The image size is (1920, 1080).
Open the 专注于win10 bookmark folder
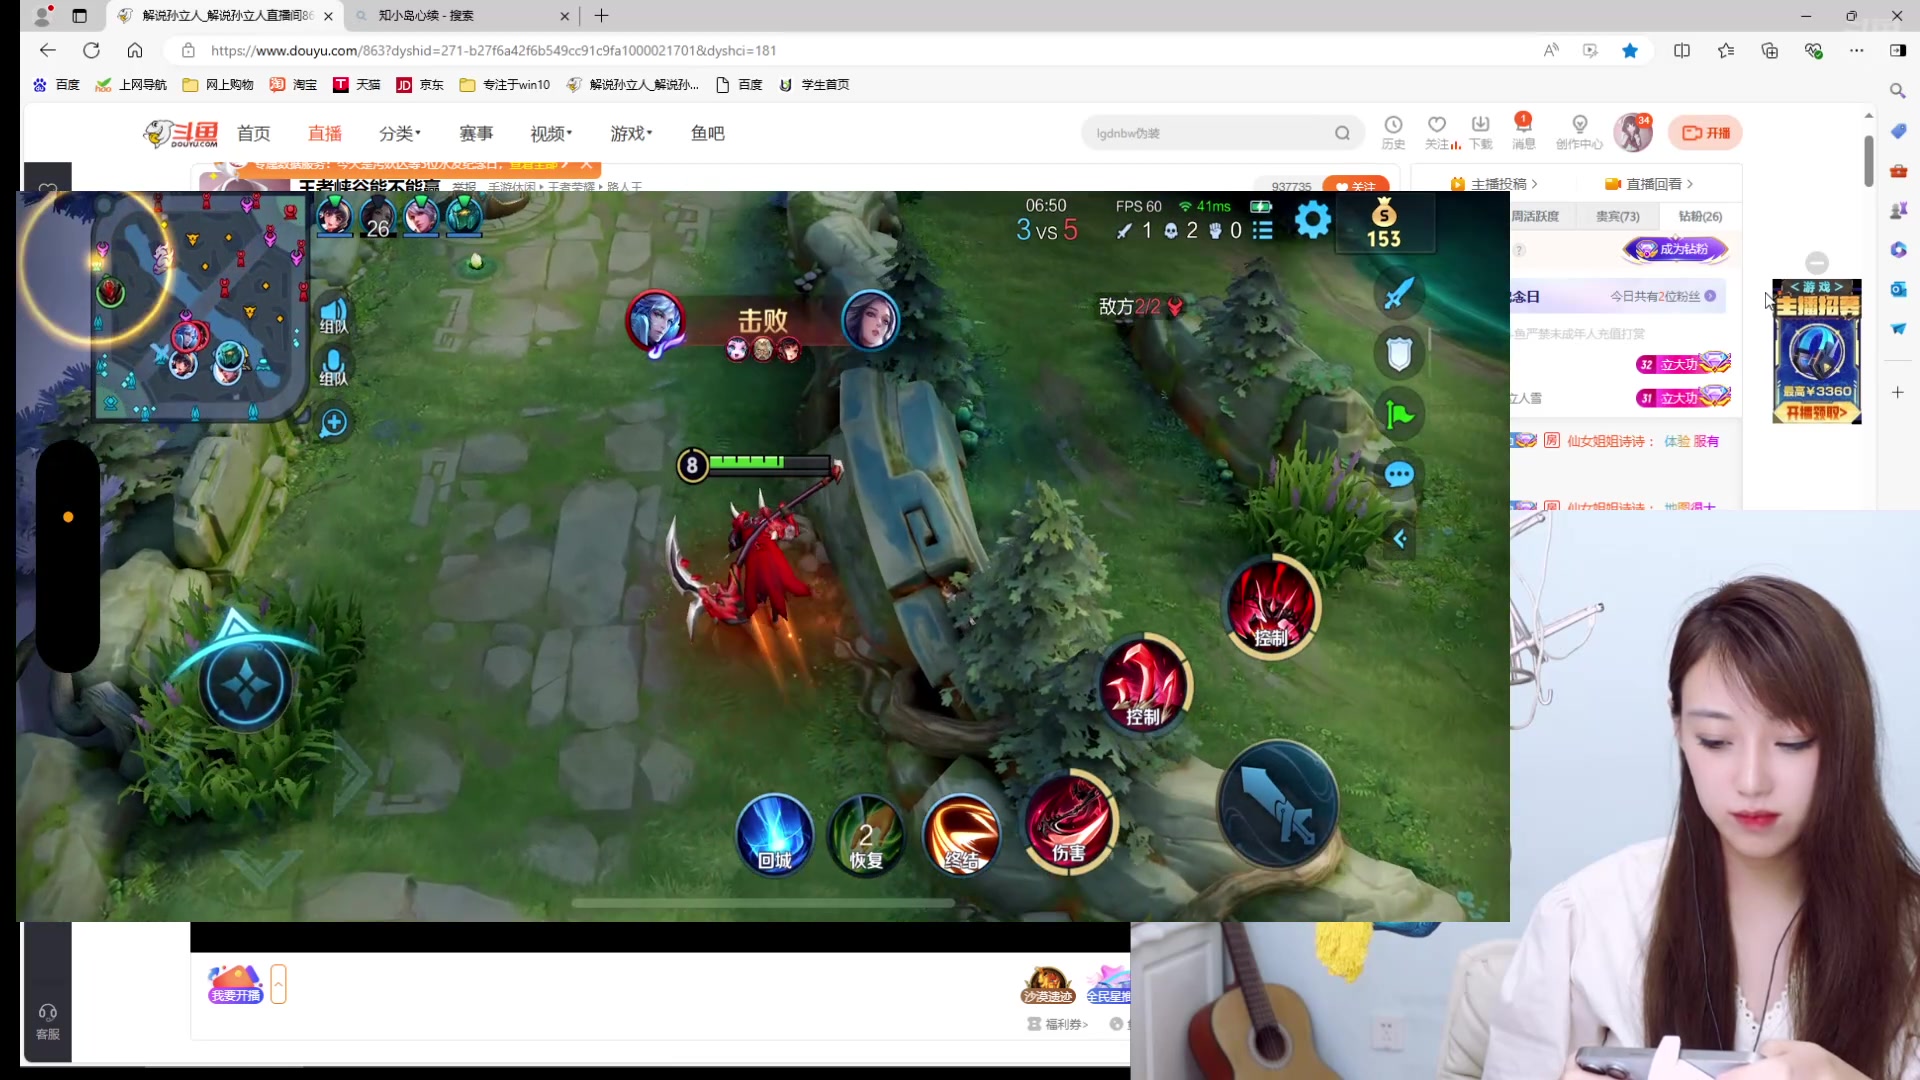tap(504, 85)
